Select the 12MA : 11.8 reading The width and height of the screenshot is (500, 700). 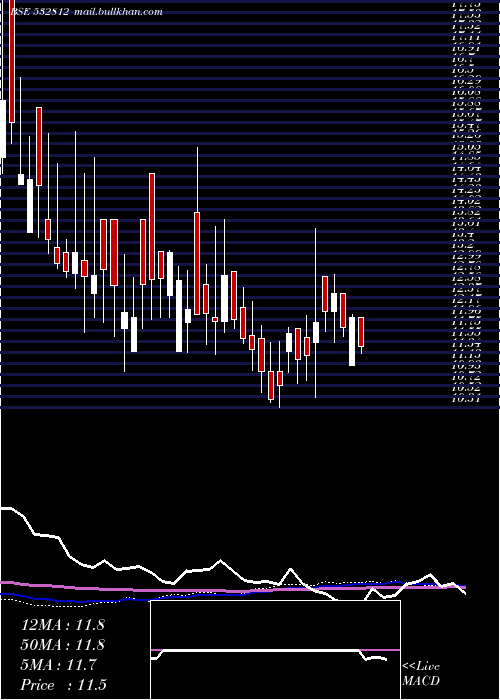tap(62, 625)
